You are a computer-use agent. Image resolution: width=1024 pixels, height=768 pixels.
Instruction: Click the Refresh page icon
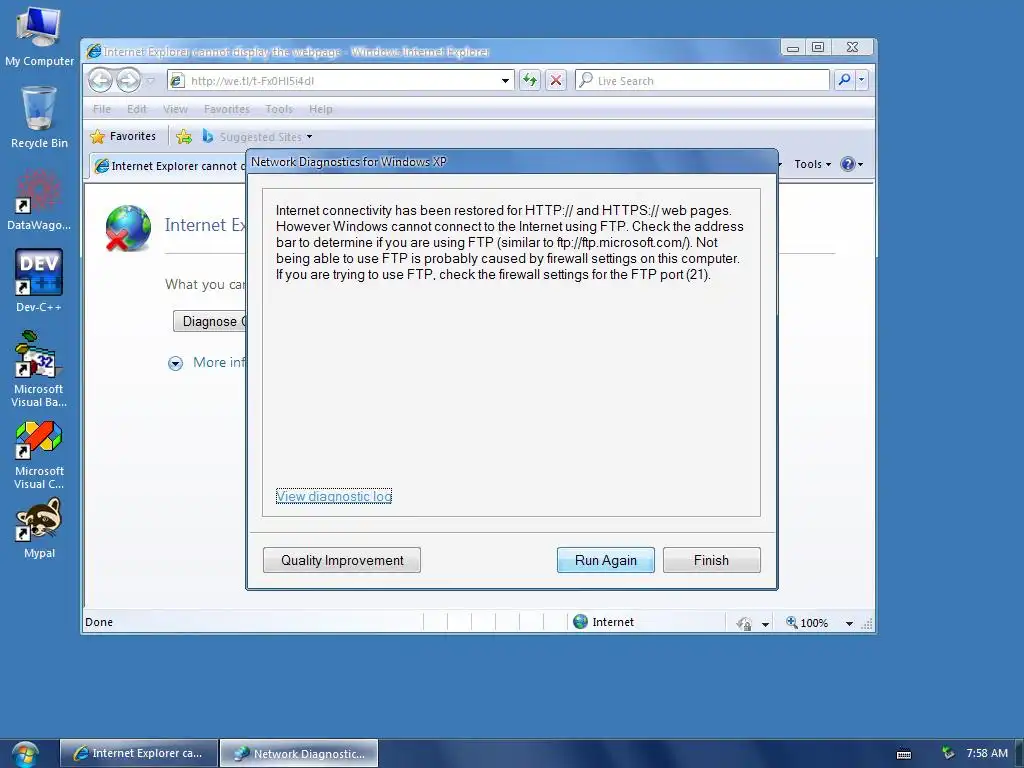(x=530, y=80)
